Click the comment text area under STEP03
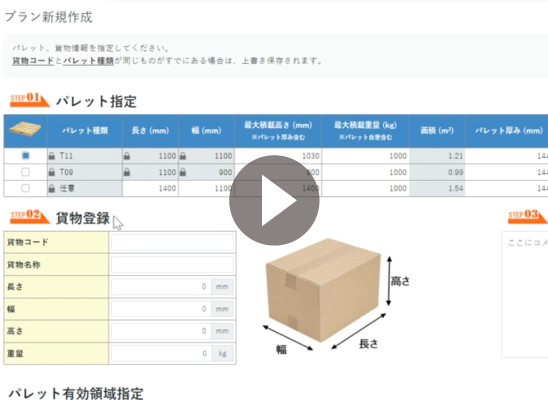This screenshot has height=400, width=548. pos(525,294)
